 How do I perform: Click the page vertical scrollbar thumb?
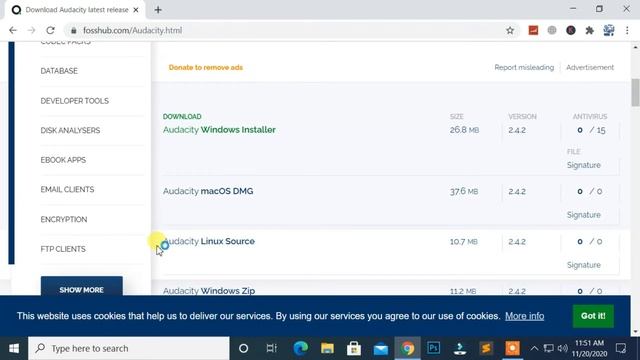[635, 92]
